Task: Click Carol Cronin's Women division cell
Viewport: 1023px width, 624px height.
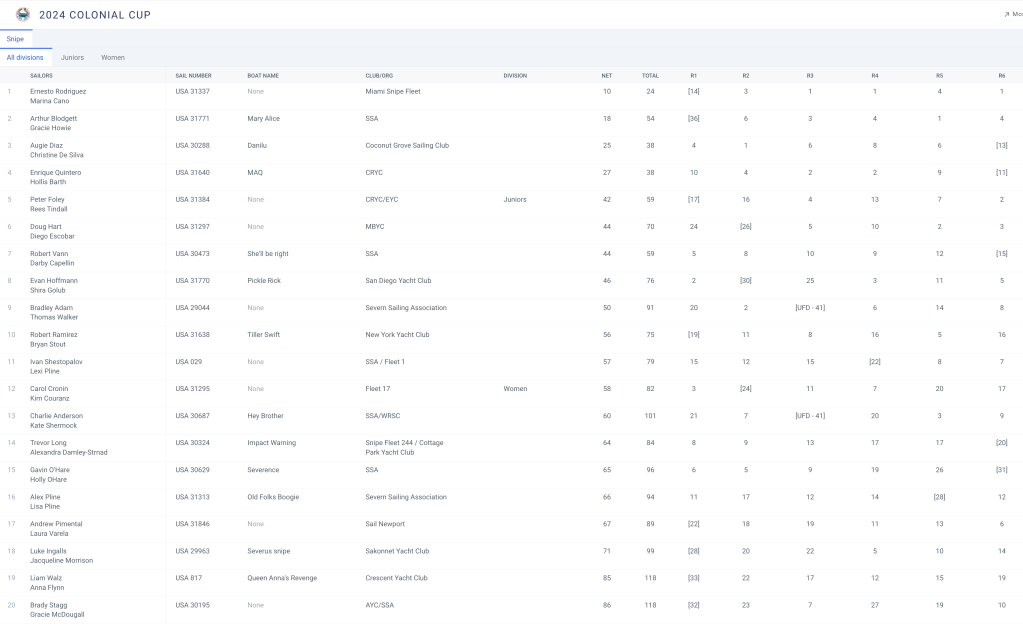Action: coord(515,389)
